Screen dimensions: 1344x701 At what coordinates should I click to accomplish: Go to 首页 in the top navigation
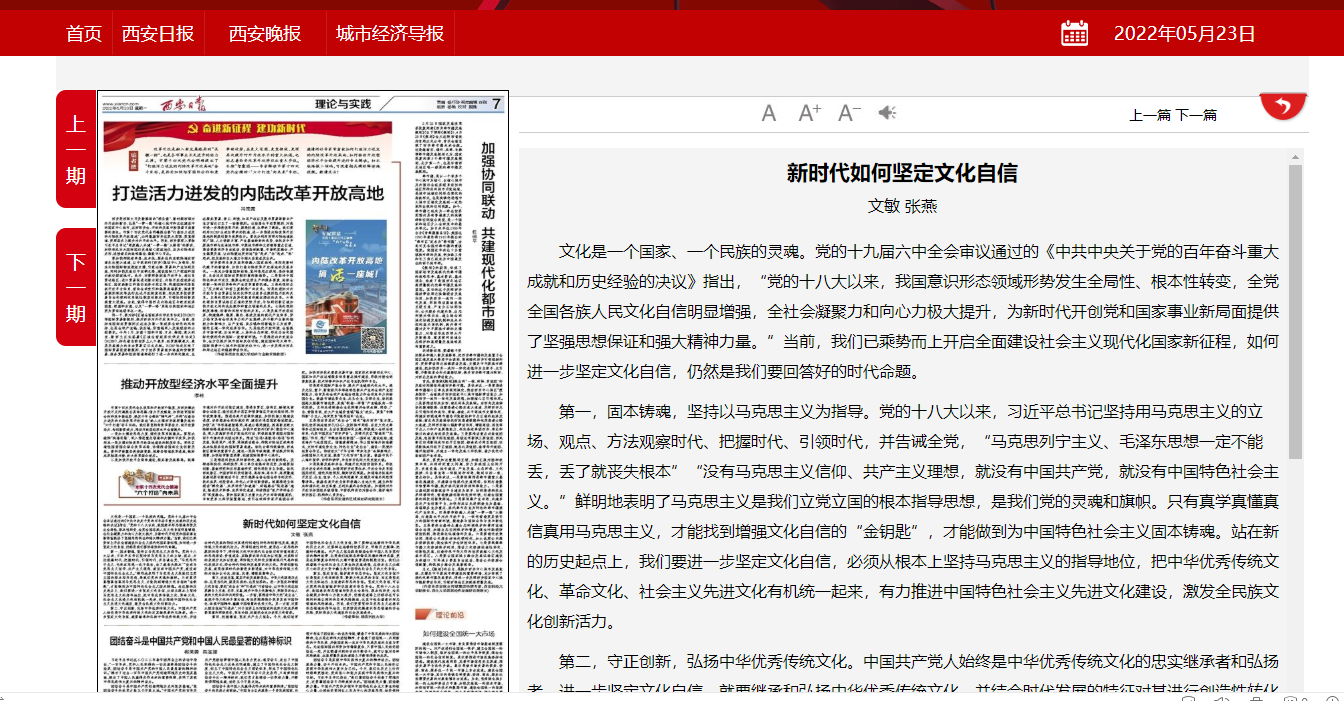point(84,33)
